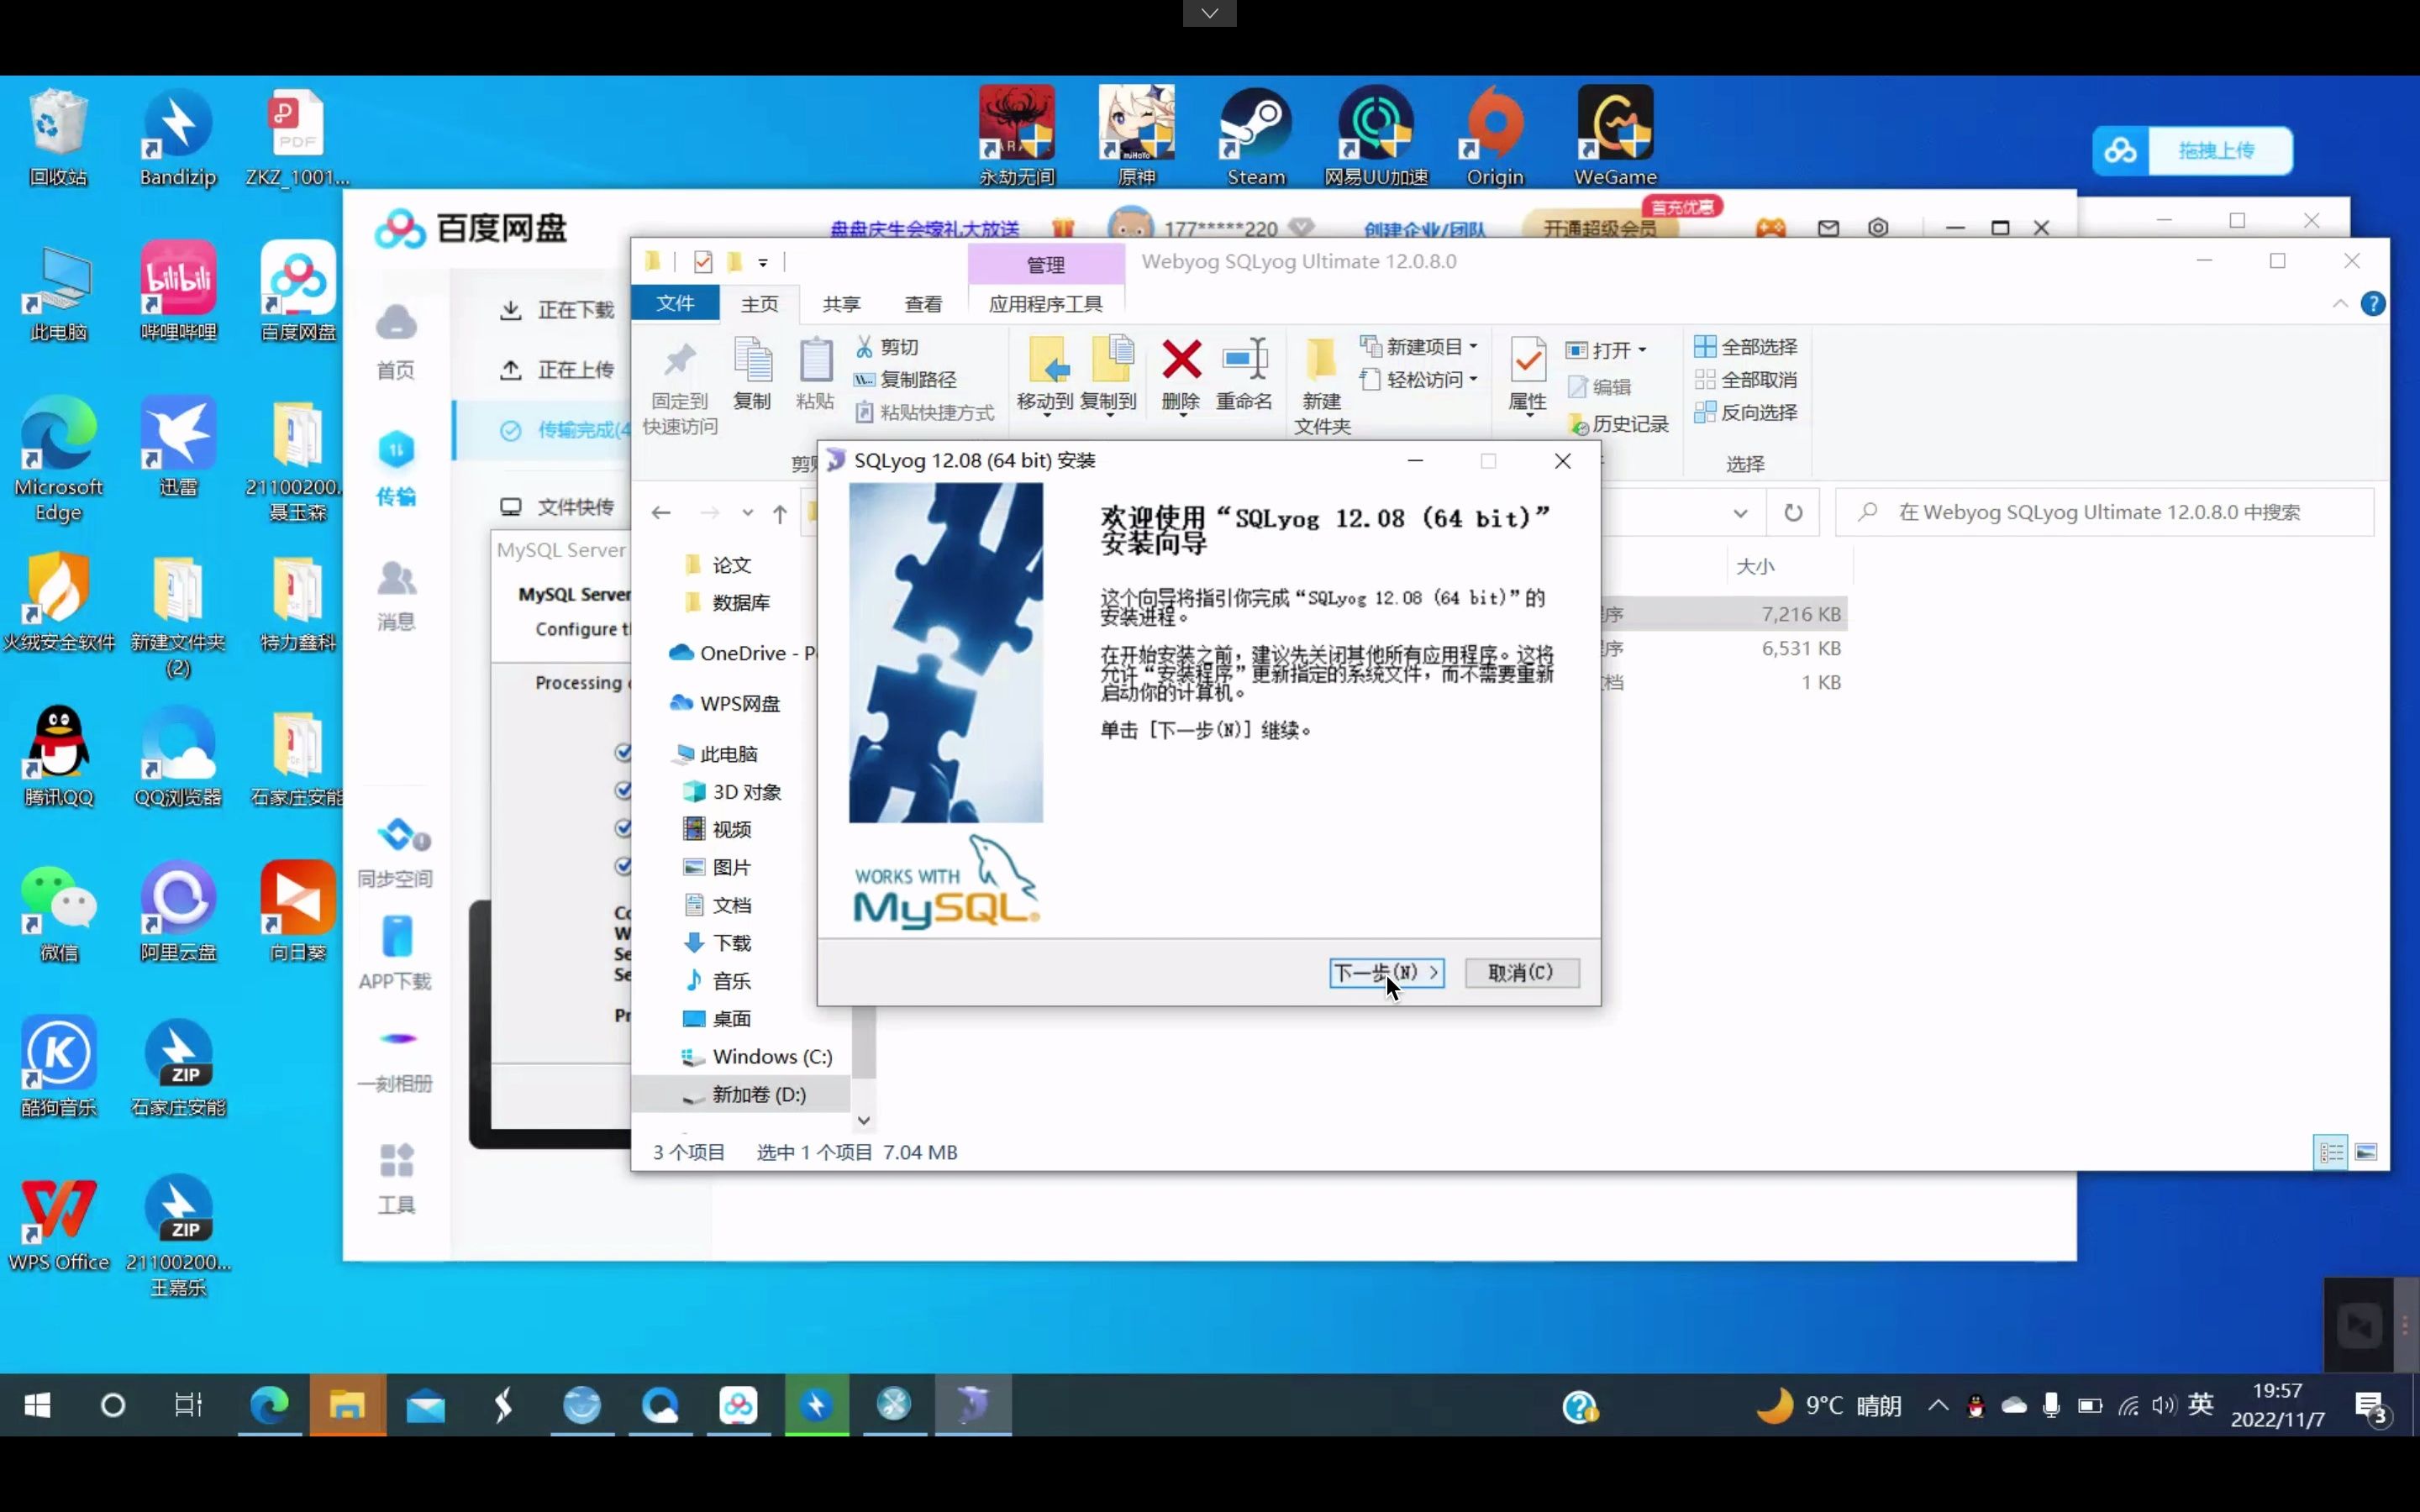Image resolution: width=2420 pixels, height=1512 pixels.
Task: Select 数据库 folder in navigation pane
Action: pos(740,603)
